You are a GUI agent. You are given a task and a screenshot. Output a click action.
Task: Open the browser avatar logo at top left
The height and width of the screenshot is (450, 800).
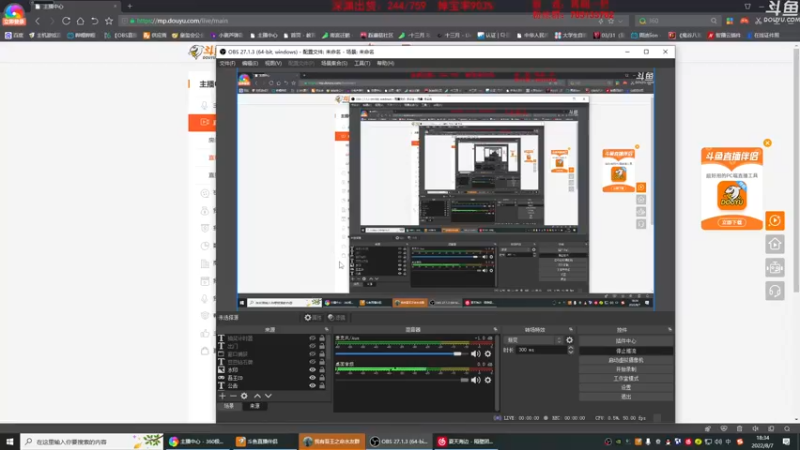[14, 13]
